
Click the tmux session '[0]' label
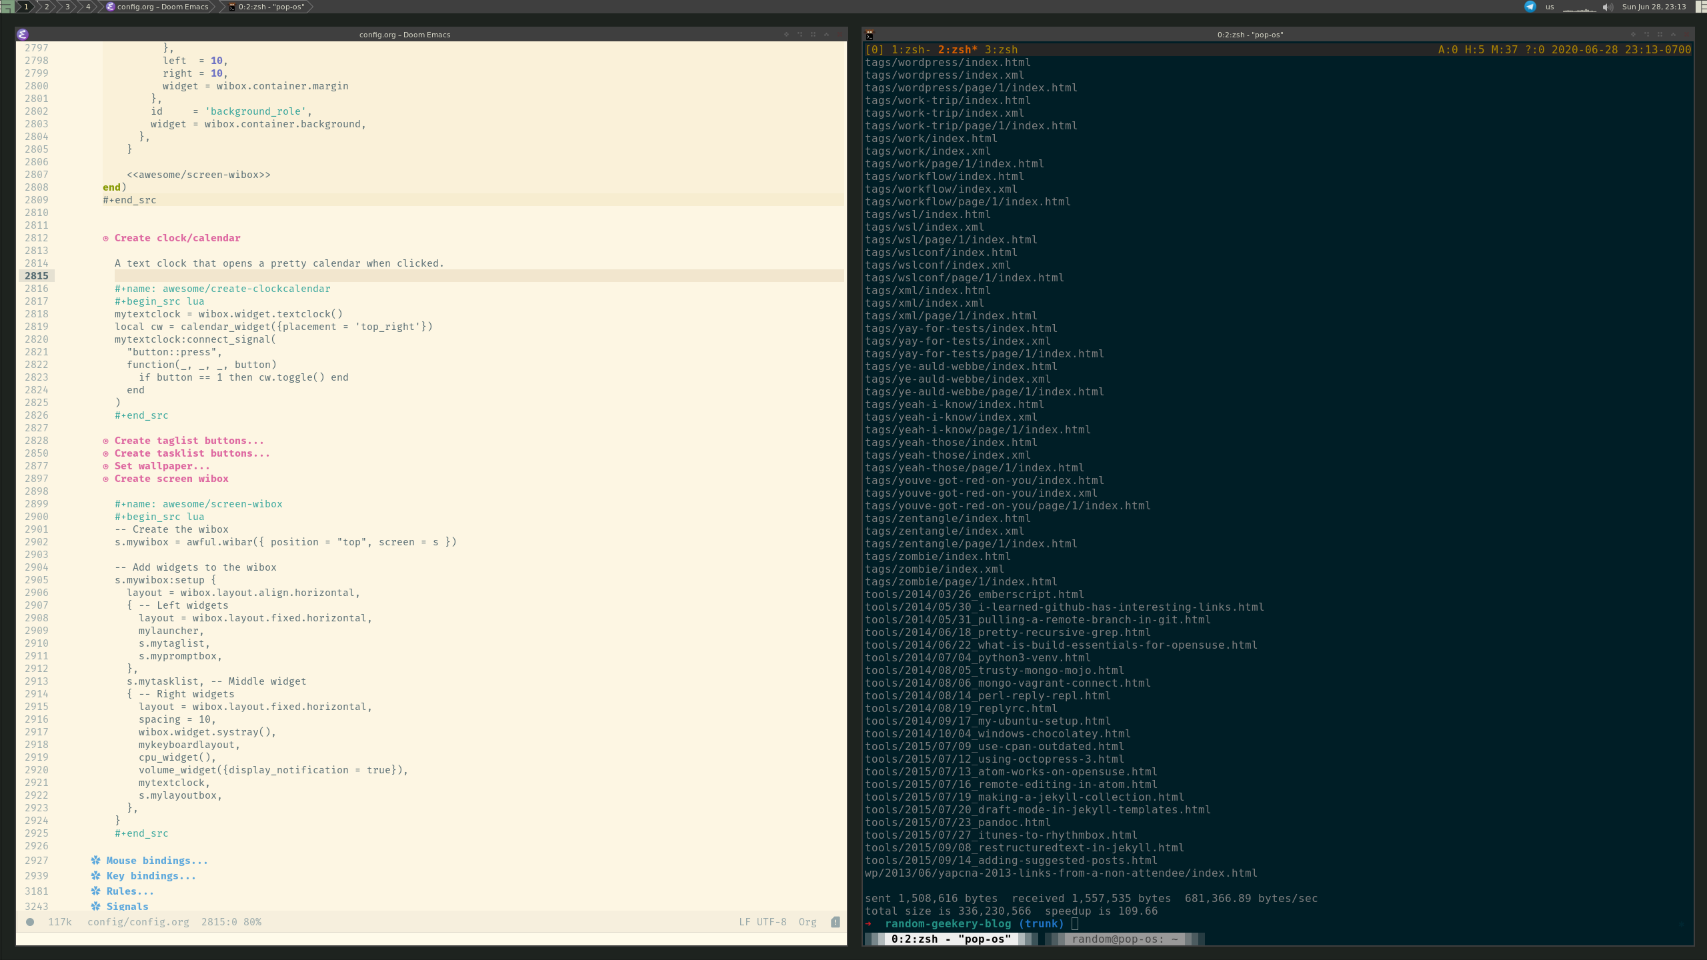(x=874, y=49)
